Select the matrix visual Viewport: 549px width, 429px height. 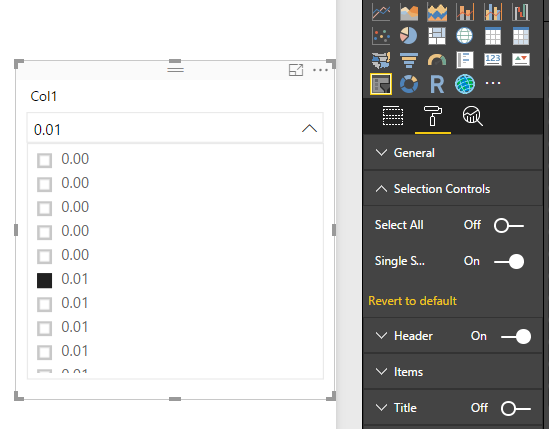521,36
